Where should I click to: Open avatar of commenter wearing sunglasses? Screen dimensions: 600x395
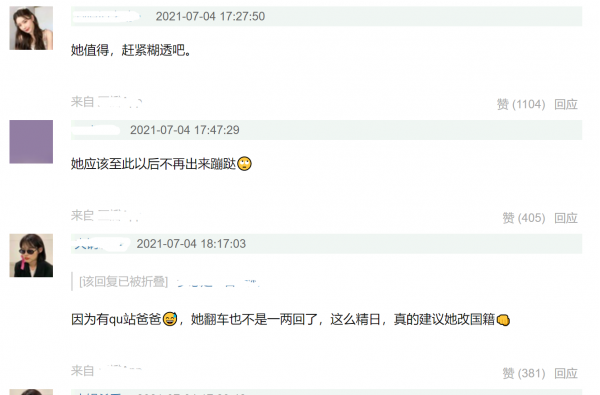pyautogui.click(x=31, y=255)
